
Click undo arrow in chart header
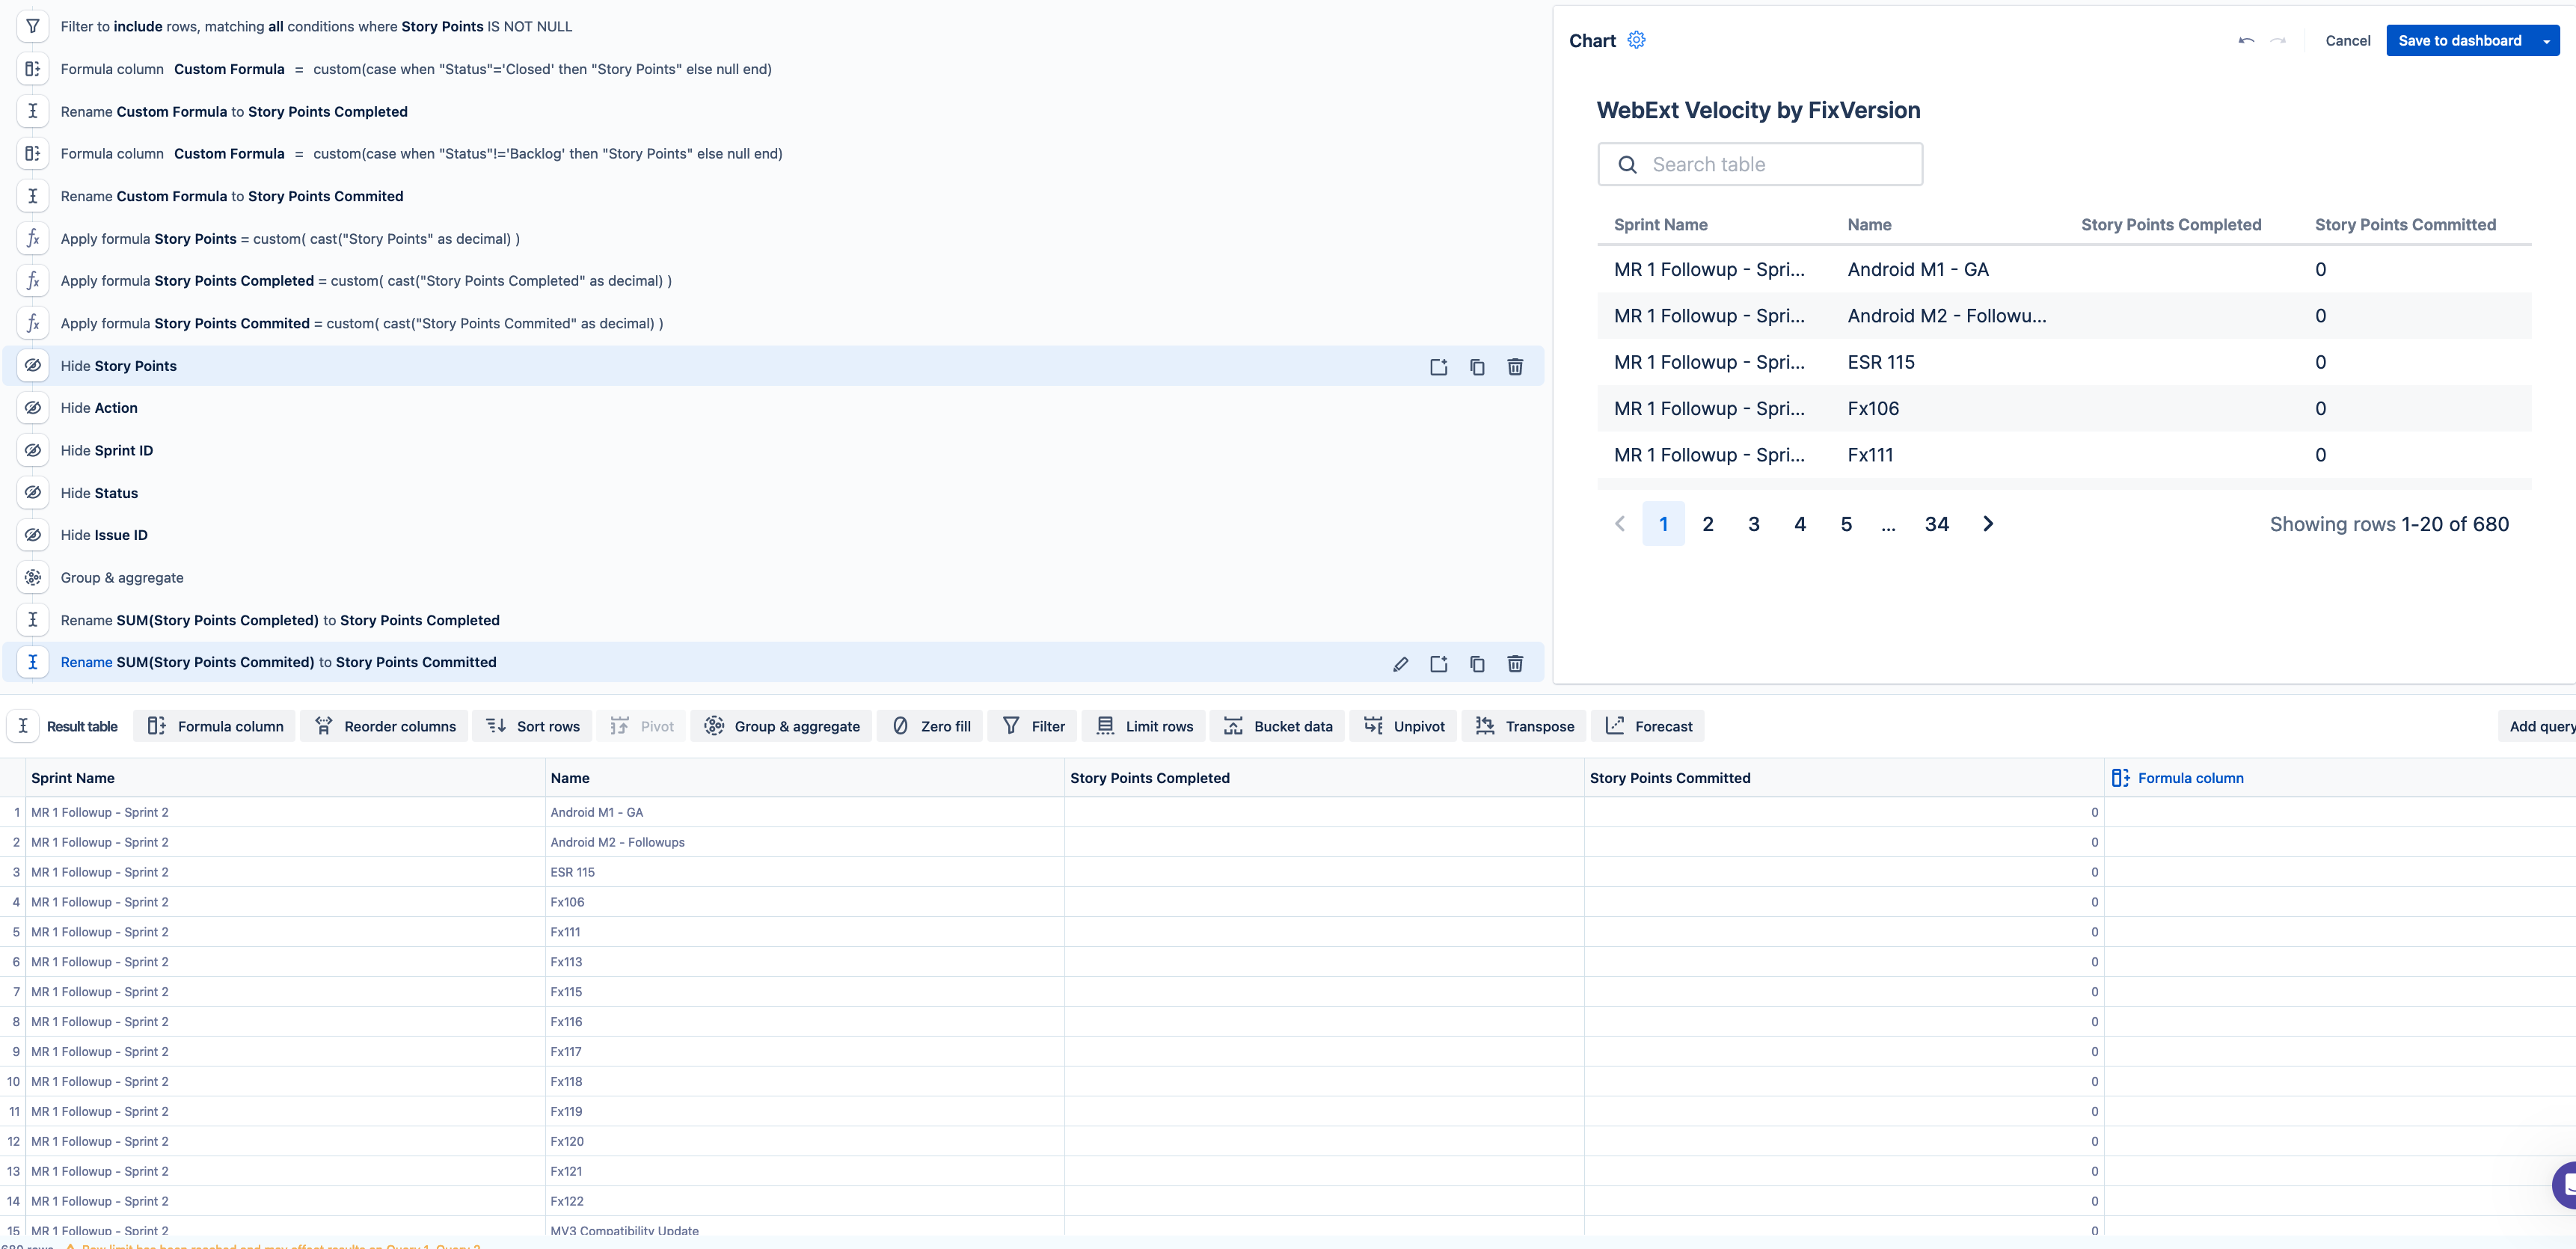coord(2246,41)
